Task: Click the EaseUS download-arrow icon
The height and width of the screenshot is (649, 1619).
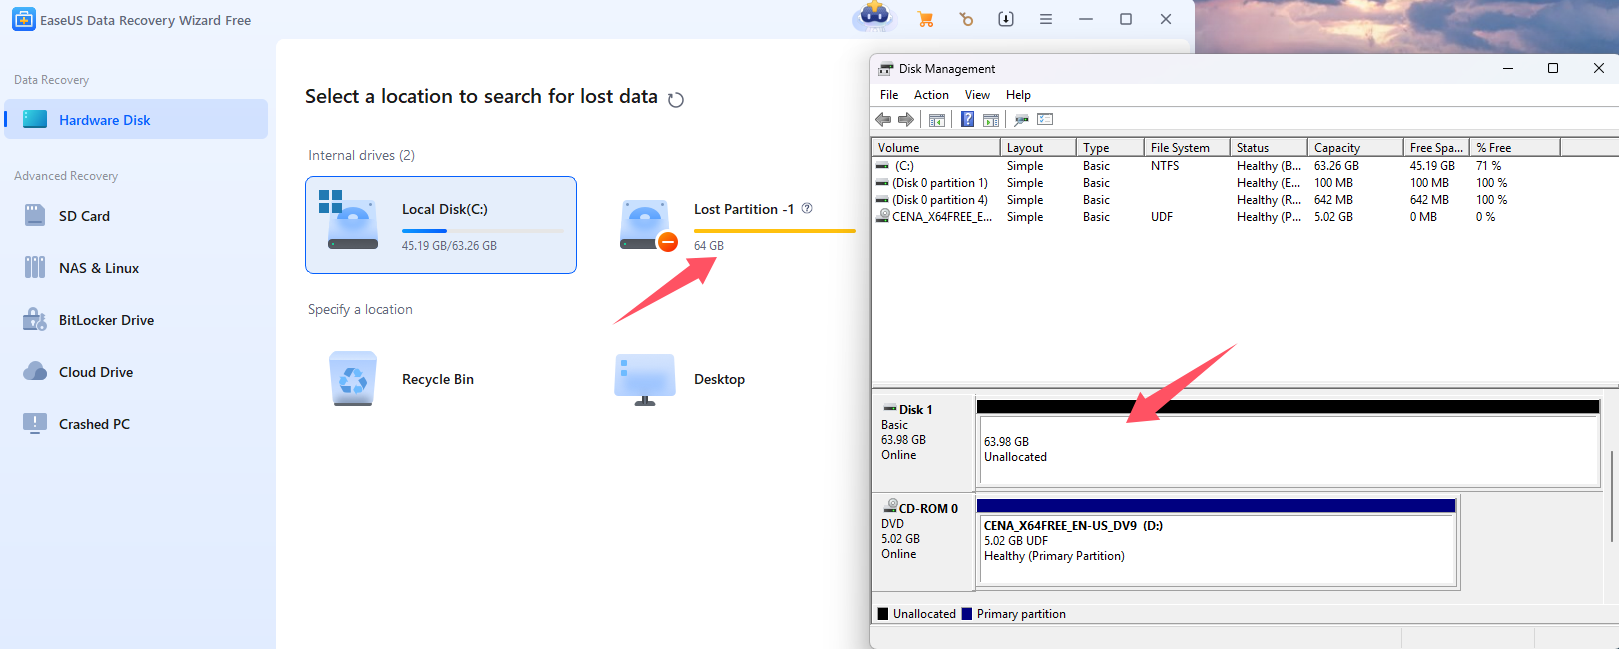Action: point(1006,19)
